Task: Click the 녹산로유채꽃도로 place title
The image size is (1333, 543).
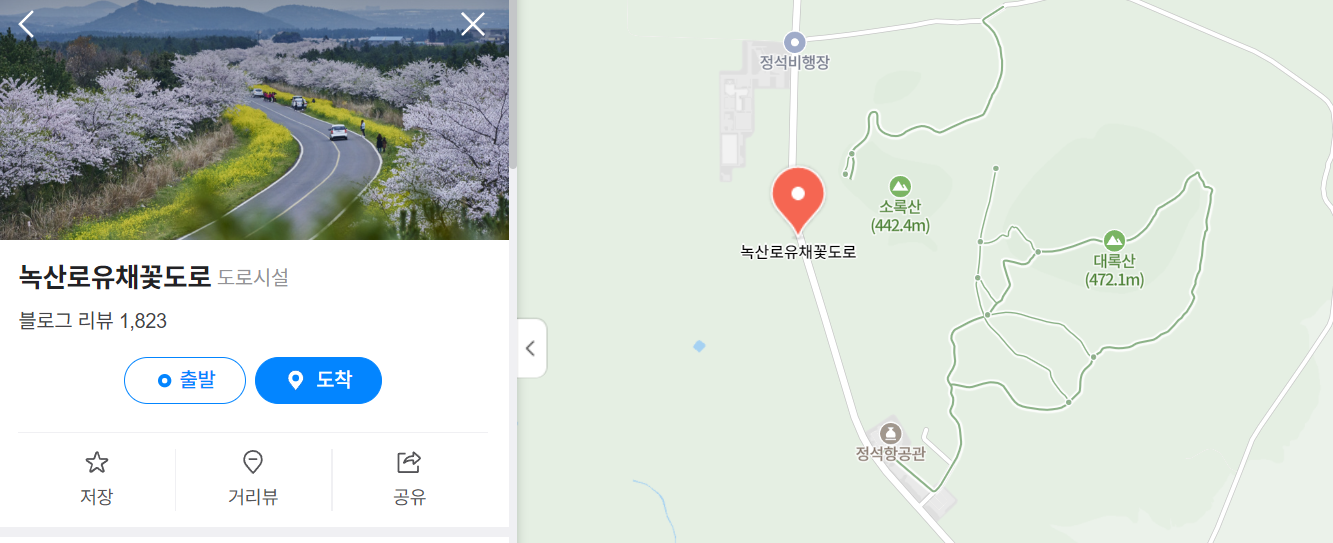Action: point(115,276)
